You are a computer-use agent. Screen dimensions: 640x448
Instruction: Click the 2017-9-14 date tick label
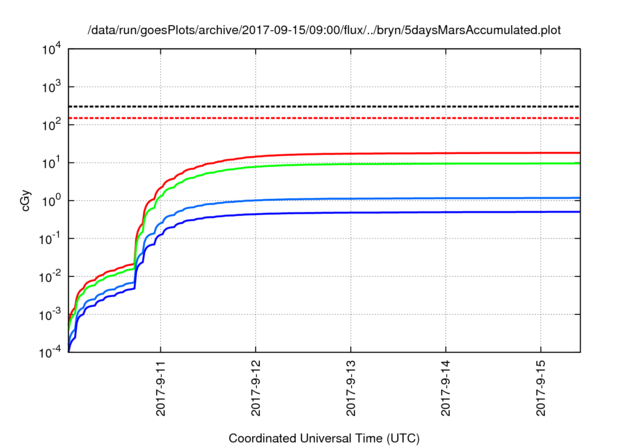(x=446, y=388)
